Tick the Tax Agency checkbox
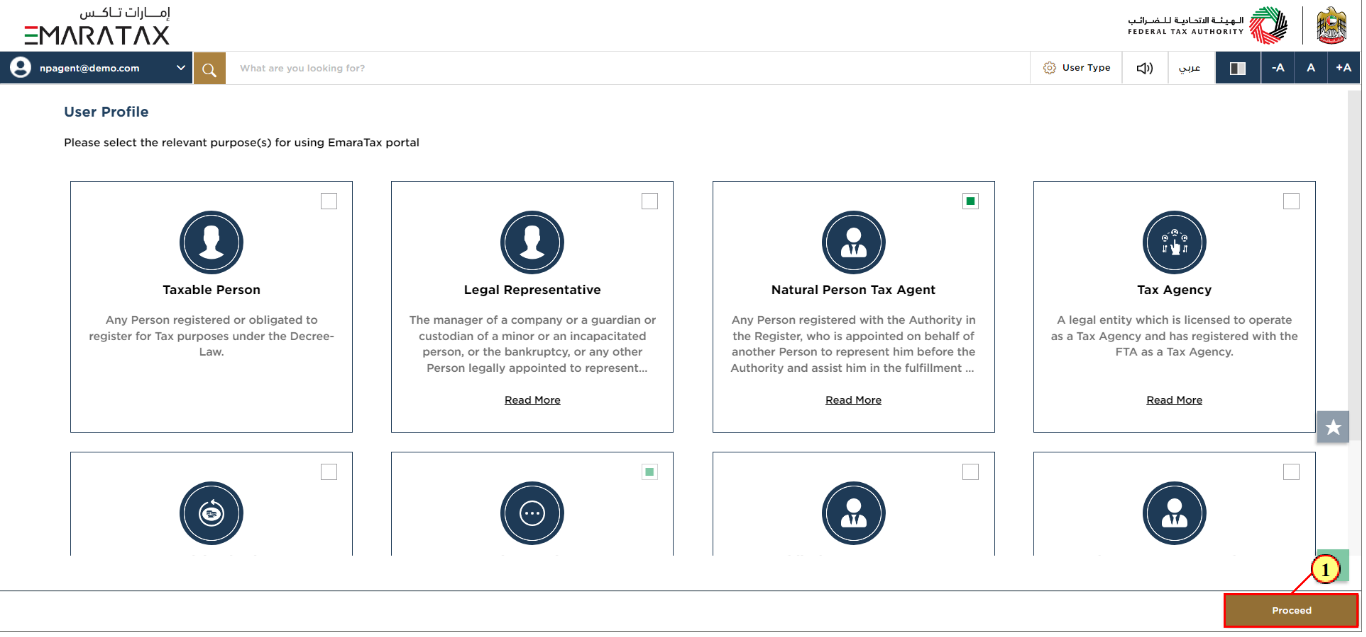This screenshot has height=637, width=1366. (1291, 201)
